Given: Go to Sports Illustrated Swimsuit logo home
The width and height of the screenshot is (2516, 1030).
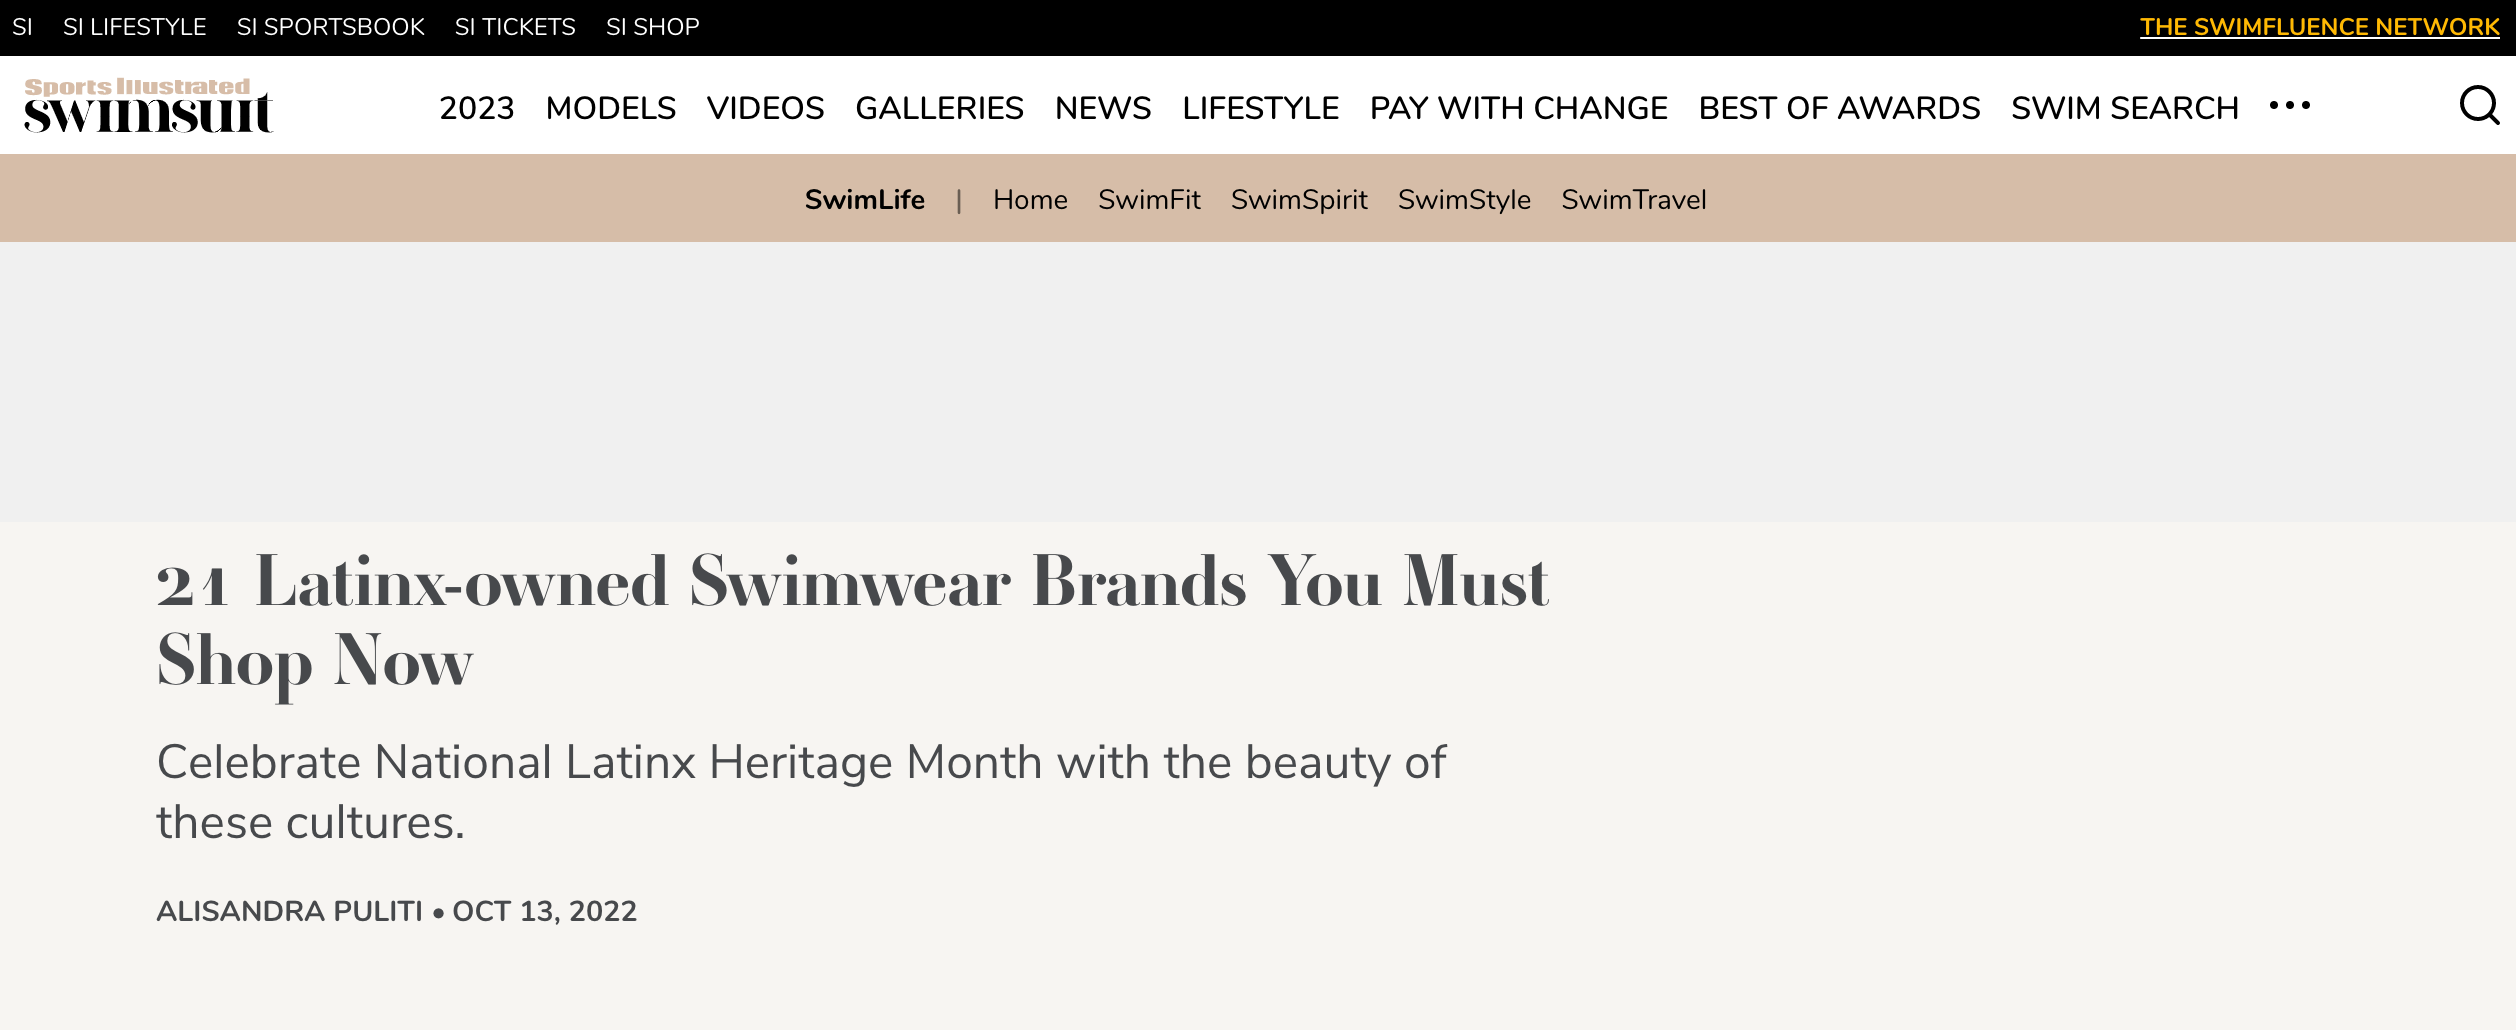Looking at the screenshot, I should [x=148, y=105].
